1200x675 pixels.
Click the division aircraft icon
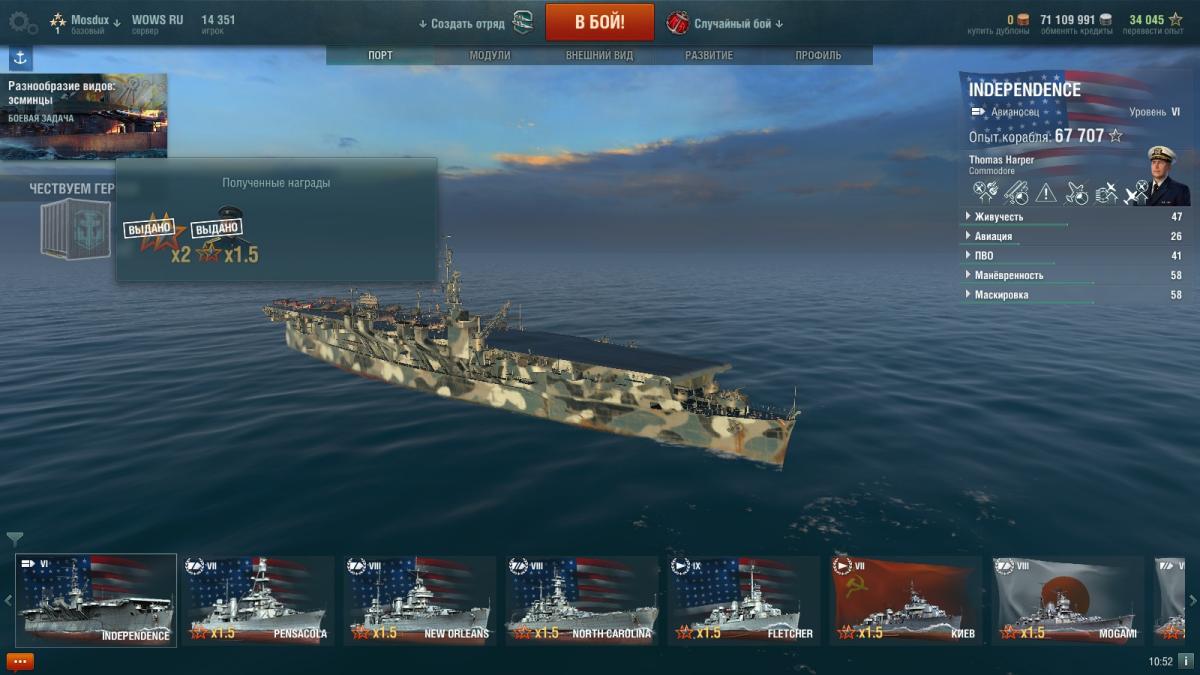coord(522,22)
